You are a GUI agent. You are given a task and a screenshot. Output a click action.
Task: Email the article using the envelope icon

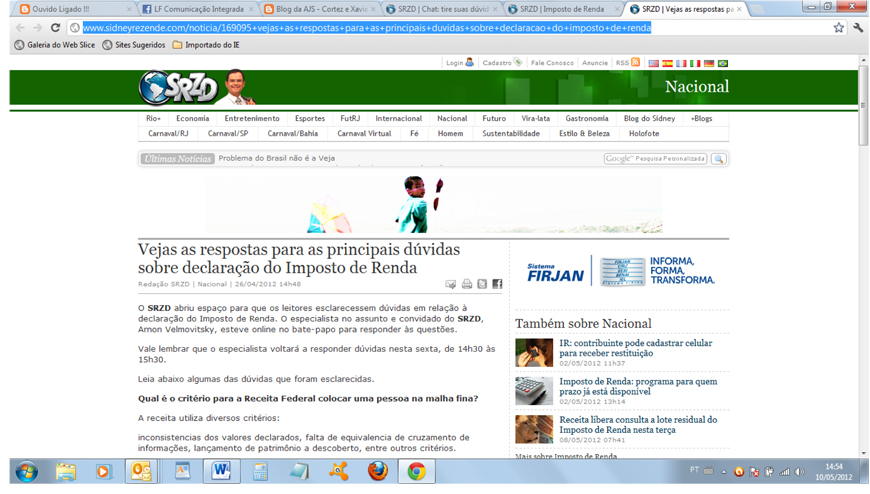451,284
